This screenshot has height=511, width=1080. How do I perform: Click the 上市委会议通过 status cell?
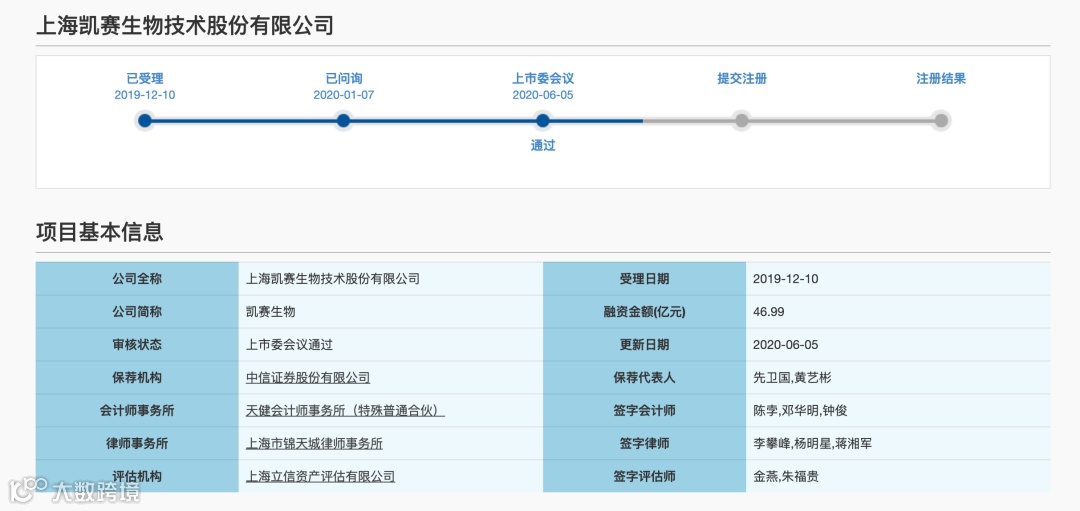[x=391, y=345]
